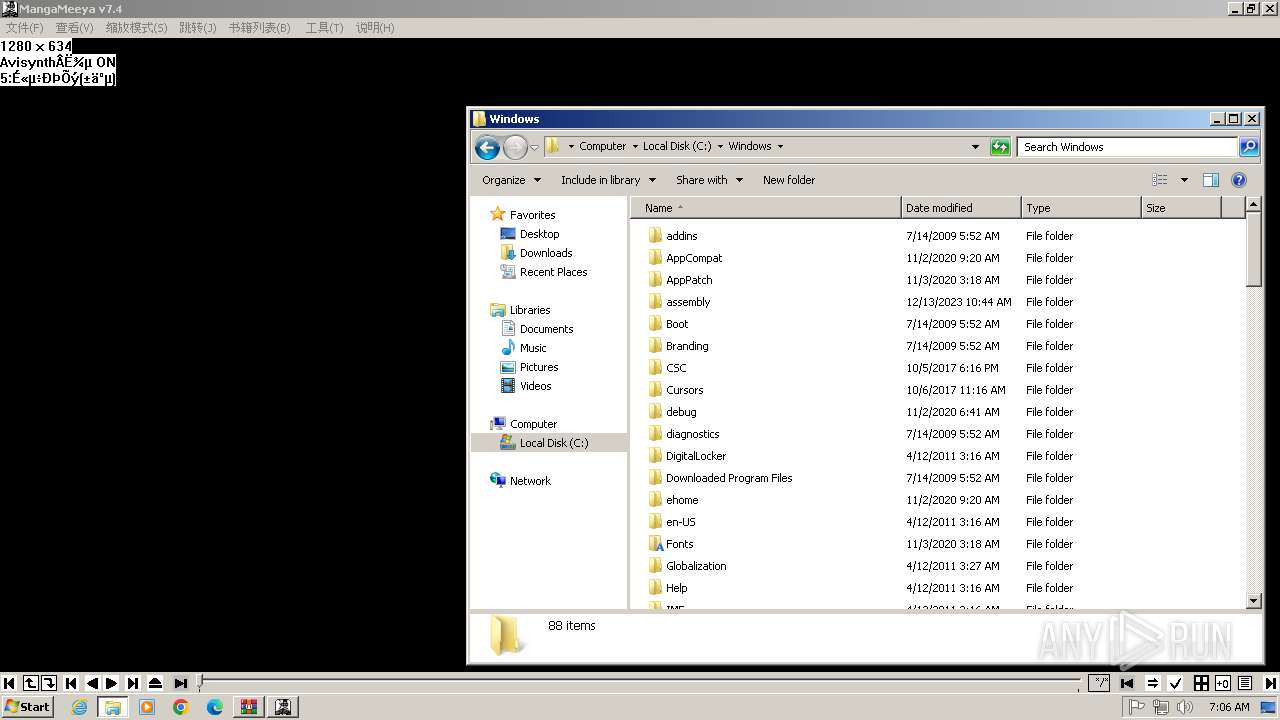Image resolution: width=1280 pixels, height=720 pixels.
Task: Expand dropdown after Windows breadcrumb
Action: (780, 146)
